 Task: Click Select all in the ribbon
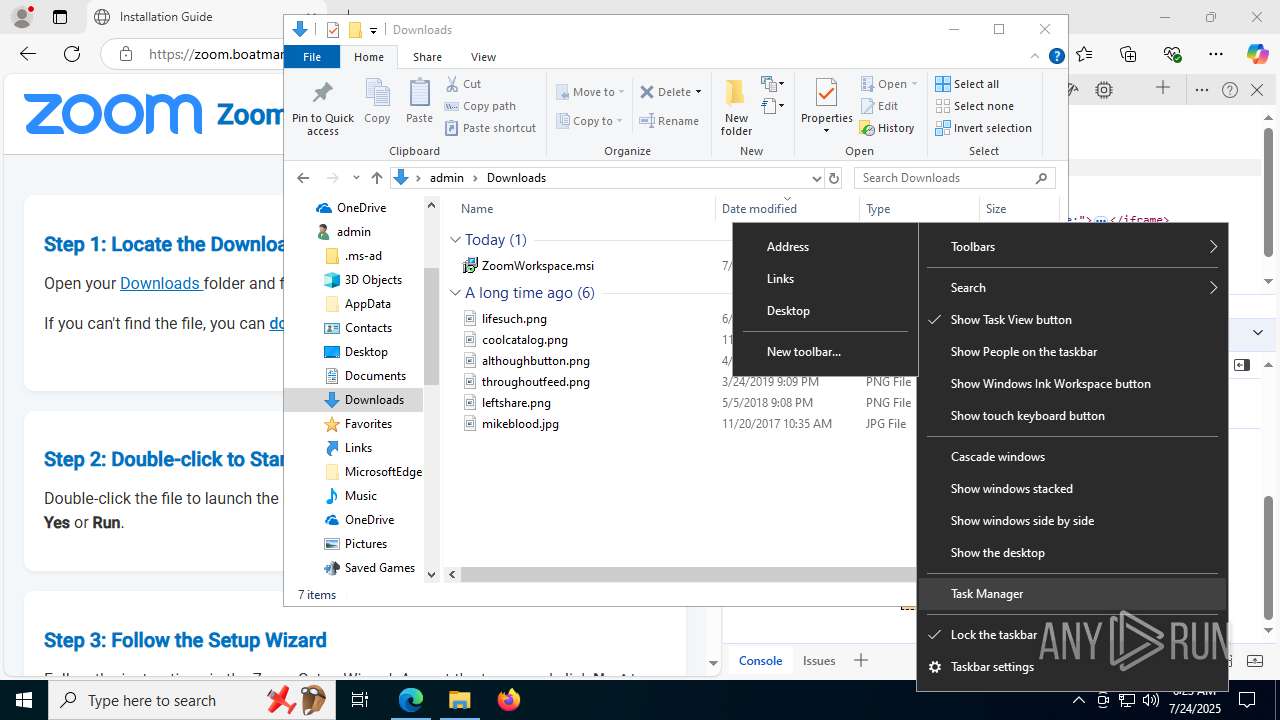(x=967, y=84)
